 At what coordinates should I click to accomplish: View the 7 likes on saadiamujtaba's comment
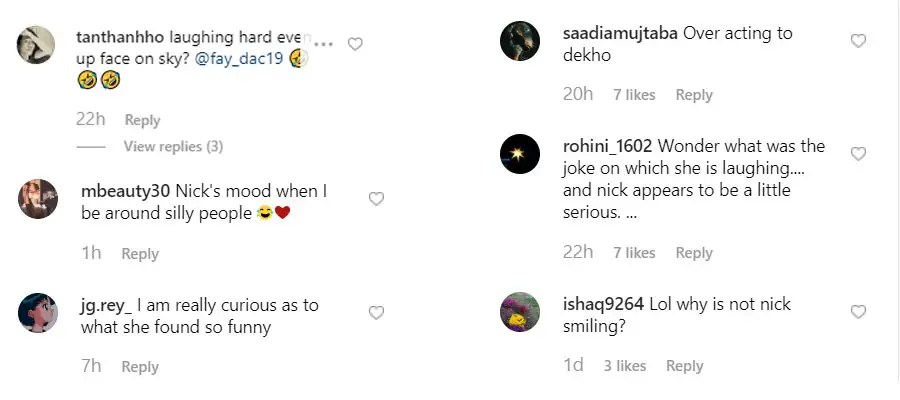point(634,95)
